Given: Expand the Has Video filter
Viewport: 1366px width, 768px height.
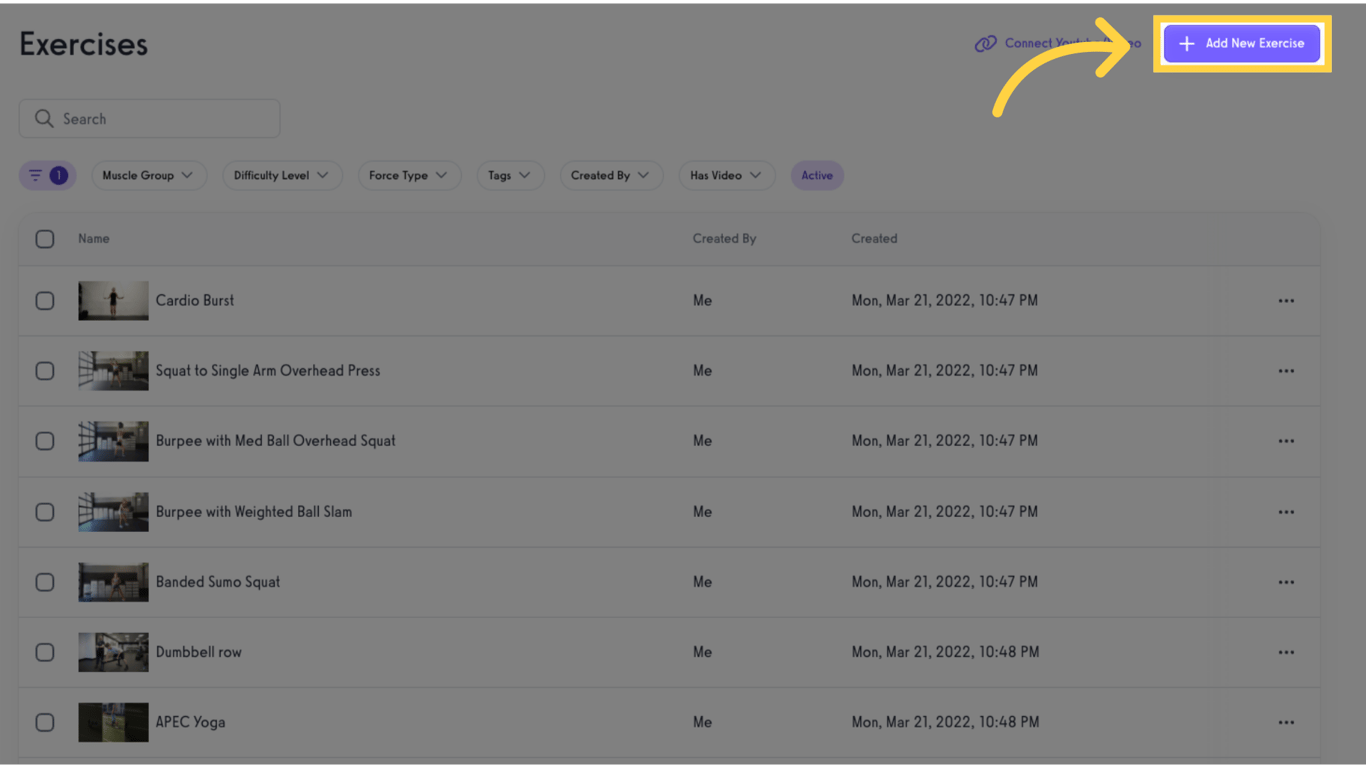Looking at the screenshot, I should click(x=725, y=176).
